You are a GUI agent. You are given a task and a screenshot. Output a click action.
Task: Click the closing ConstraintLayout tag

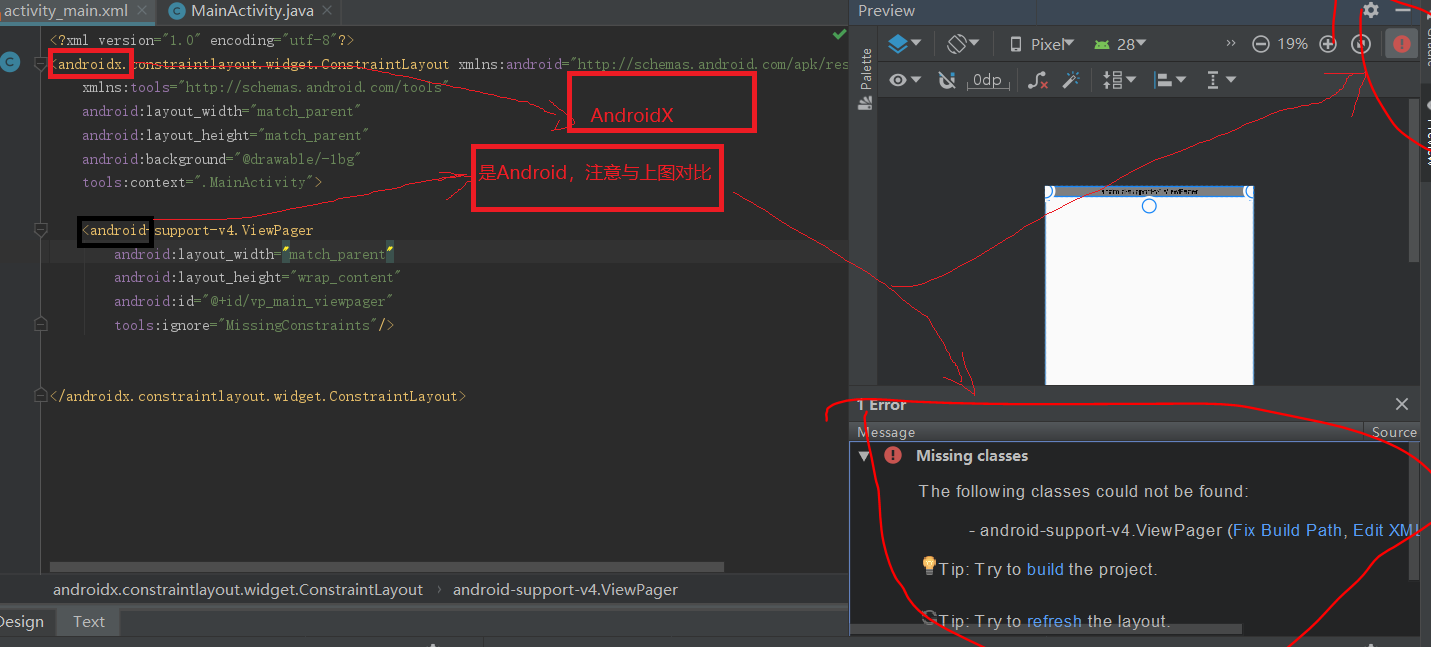click(258, 396)
